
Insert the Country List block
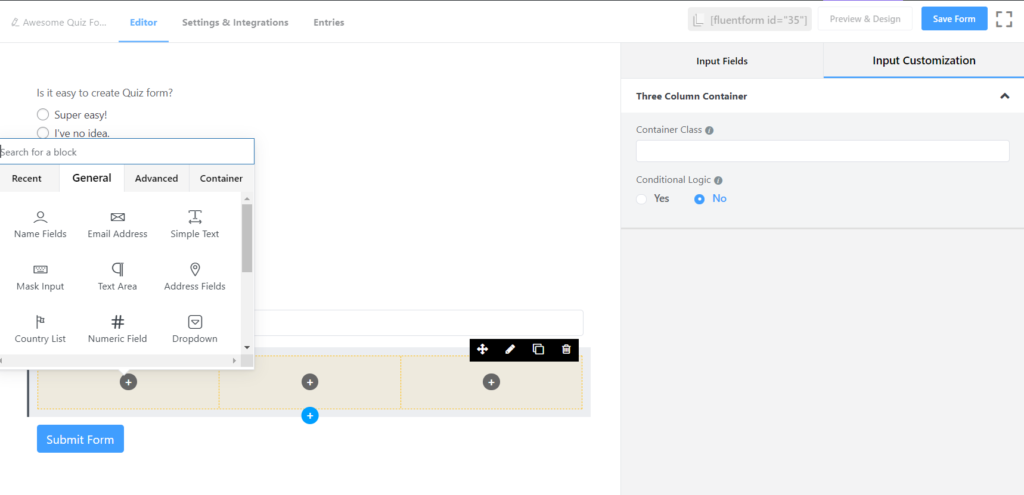tap(40, 330)
